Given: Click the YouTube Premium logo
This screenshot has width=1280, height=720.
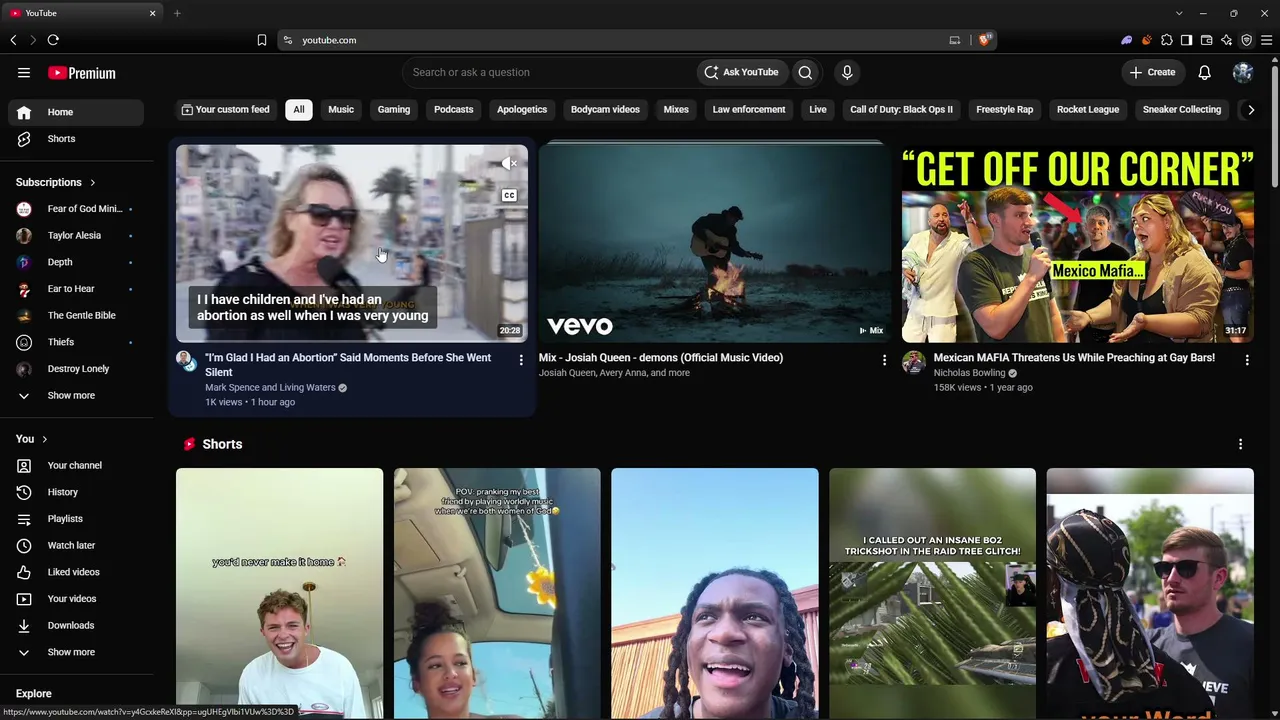Looking at the screenshot, I should click(x=82, y=73).
